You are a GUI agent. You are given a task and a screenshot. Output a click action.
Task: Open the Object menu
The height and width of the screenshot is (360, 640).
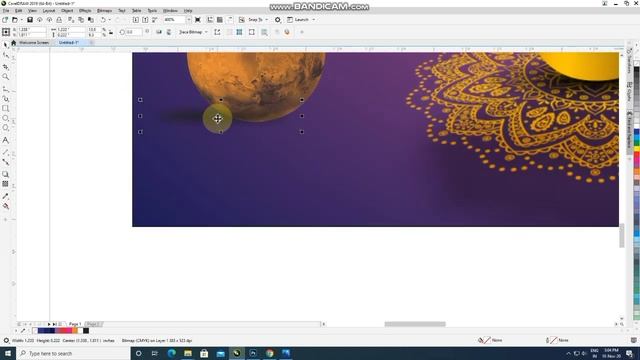click(x=67, y=11)
